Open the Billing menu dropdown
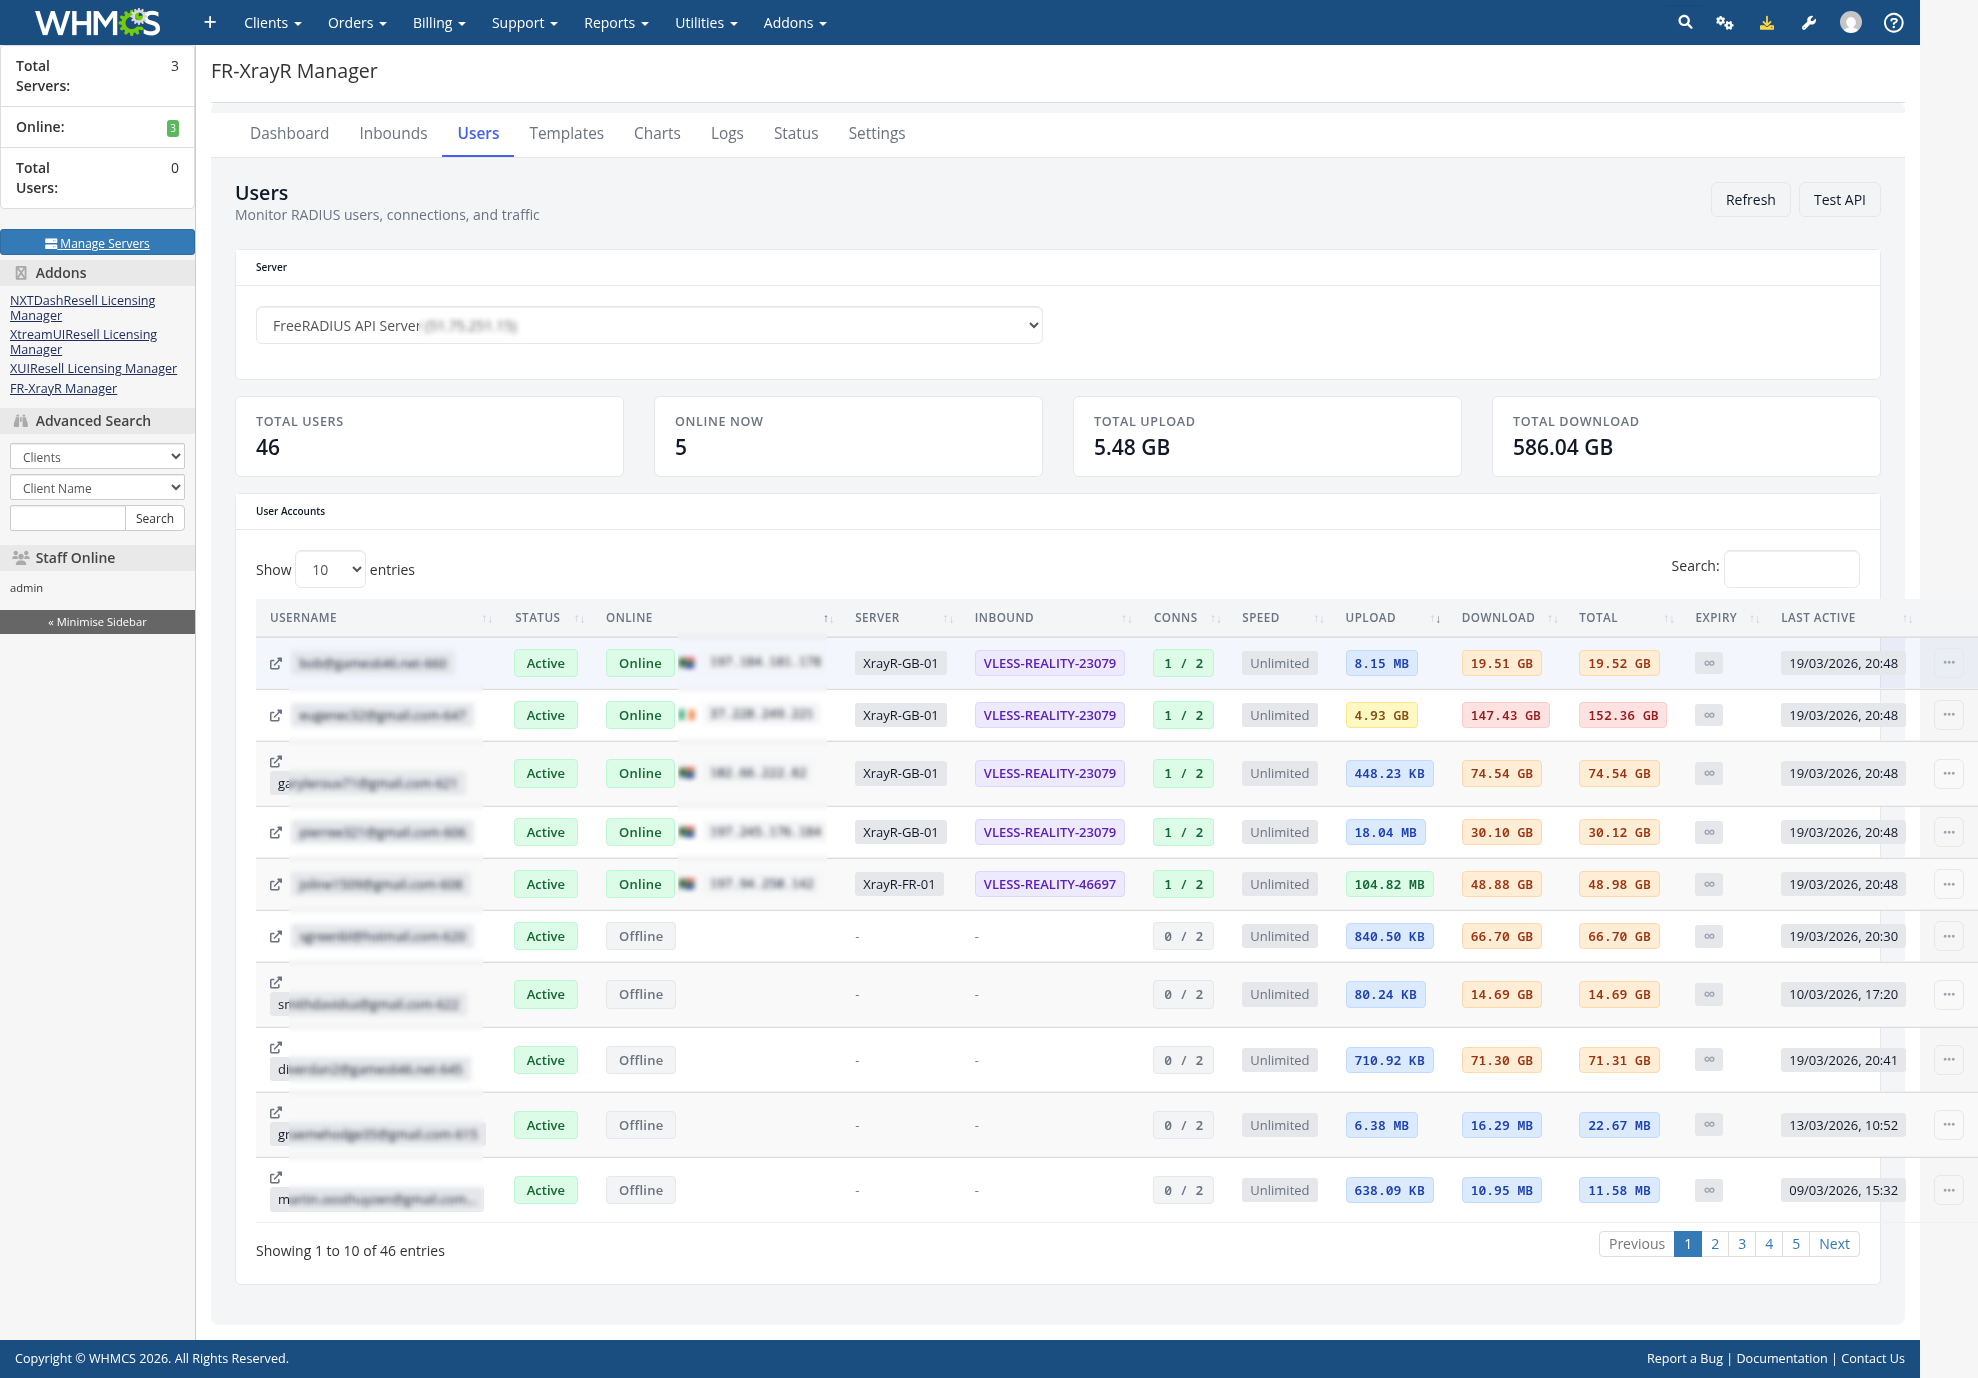Screen dimensions: 1978x1378 pos(439,22)
